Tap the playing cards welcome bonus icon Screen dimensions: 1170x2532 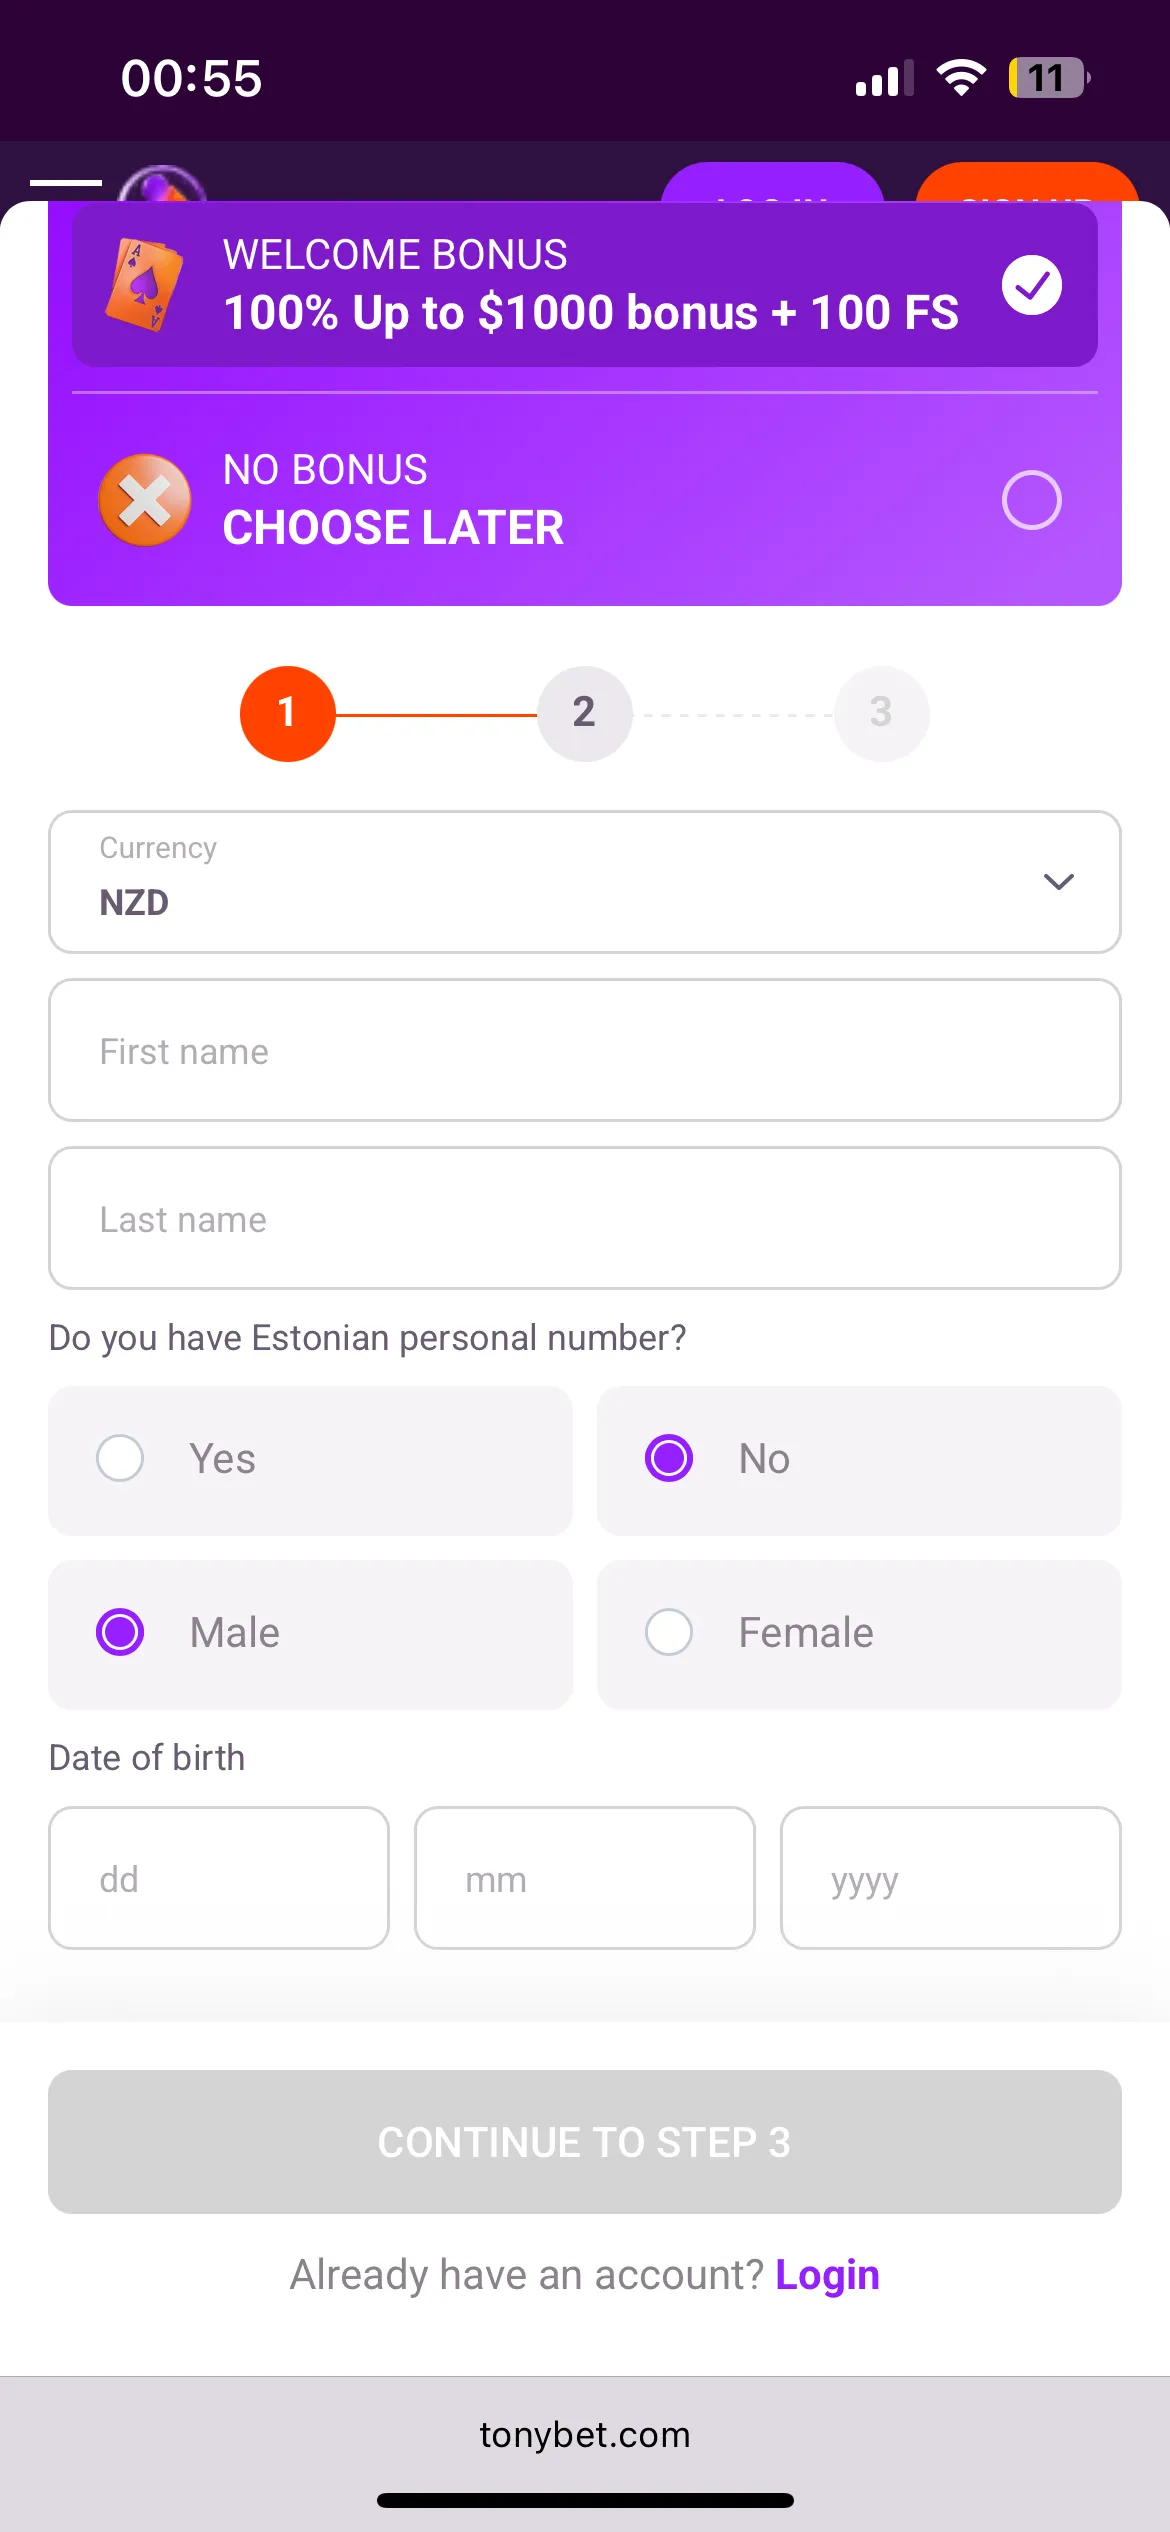click(x=144, y=285)
